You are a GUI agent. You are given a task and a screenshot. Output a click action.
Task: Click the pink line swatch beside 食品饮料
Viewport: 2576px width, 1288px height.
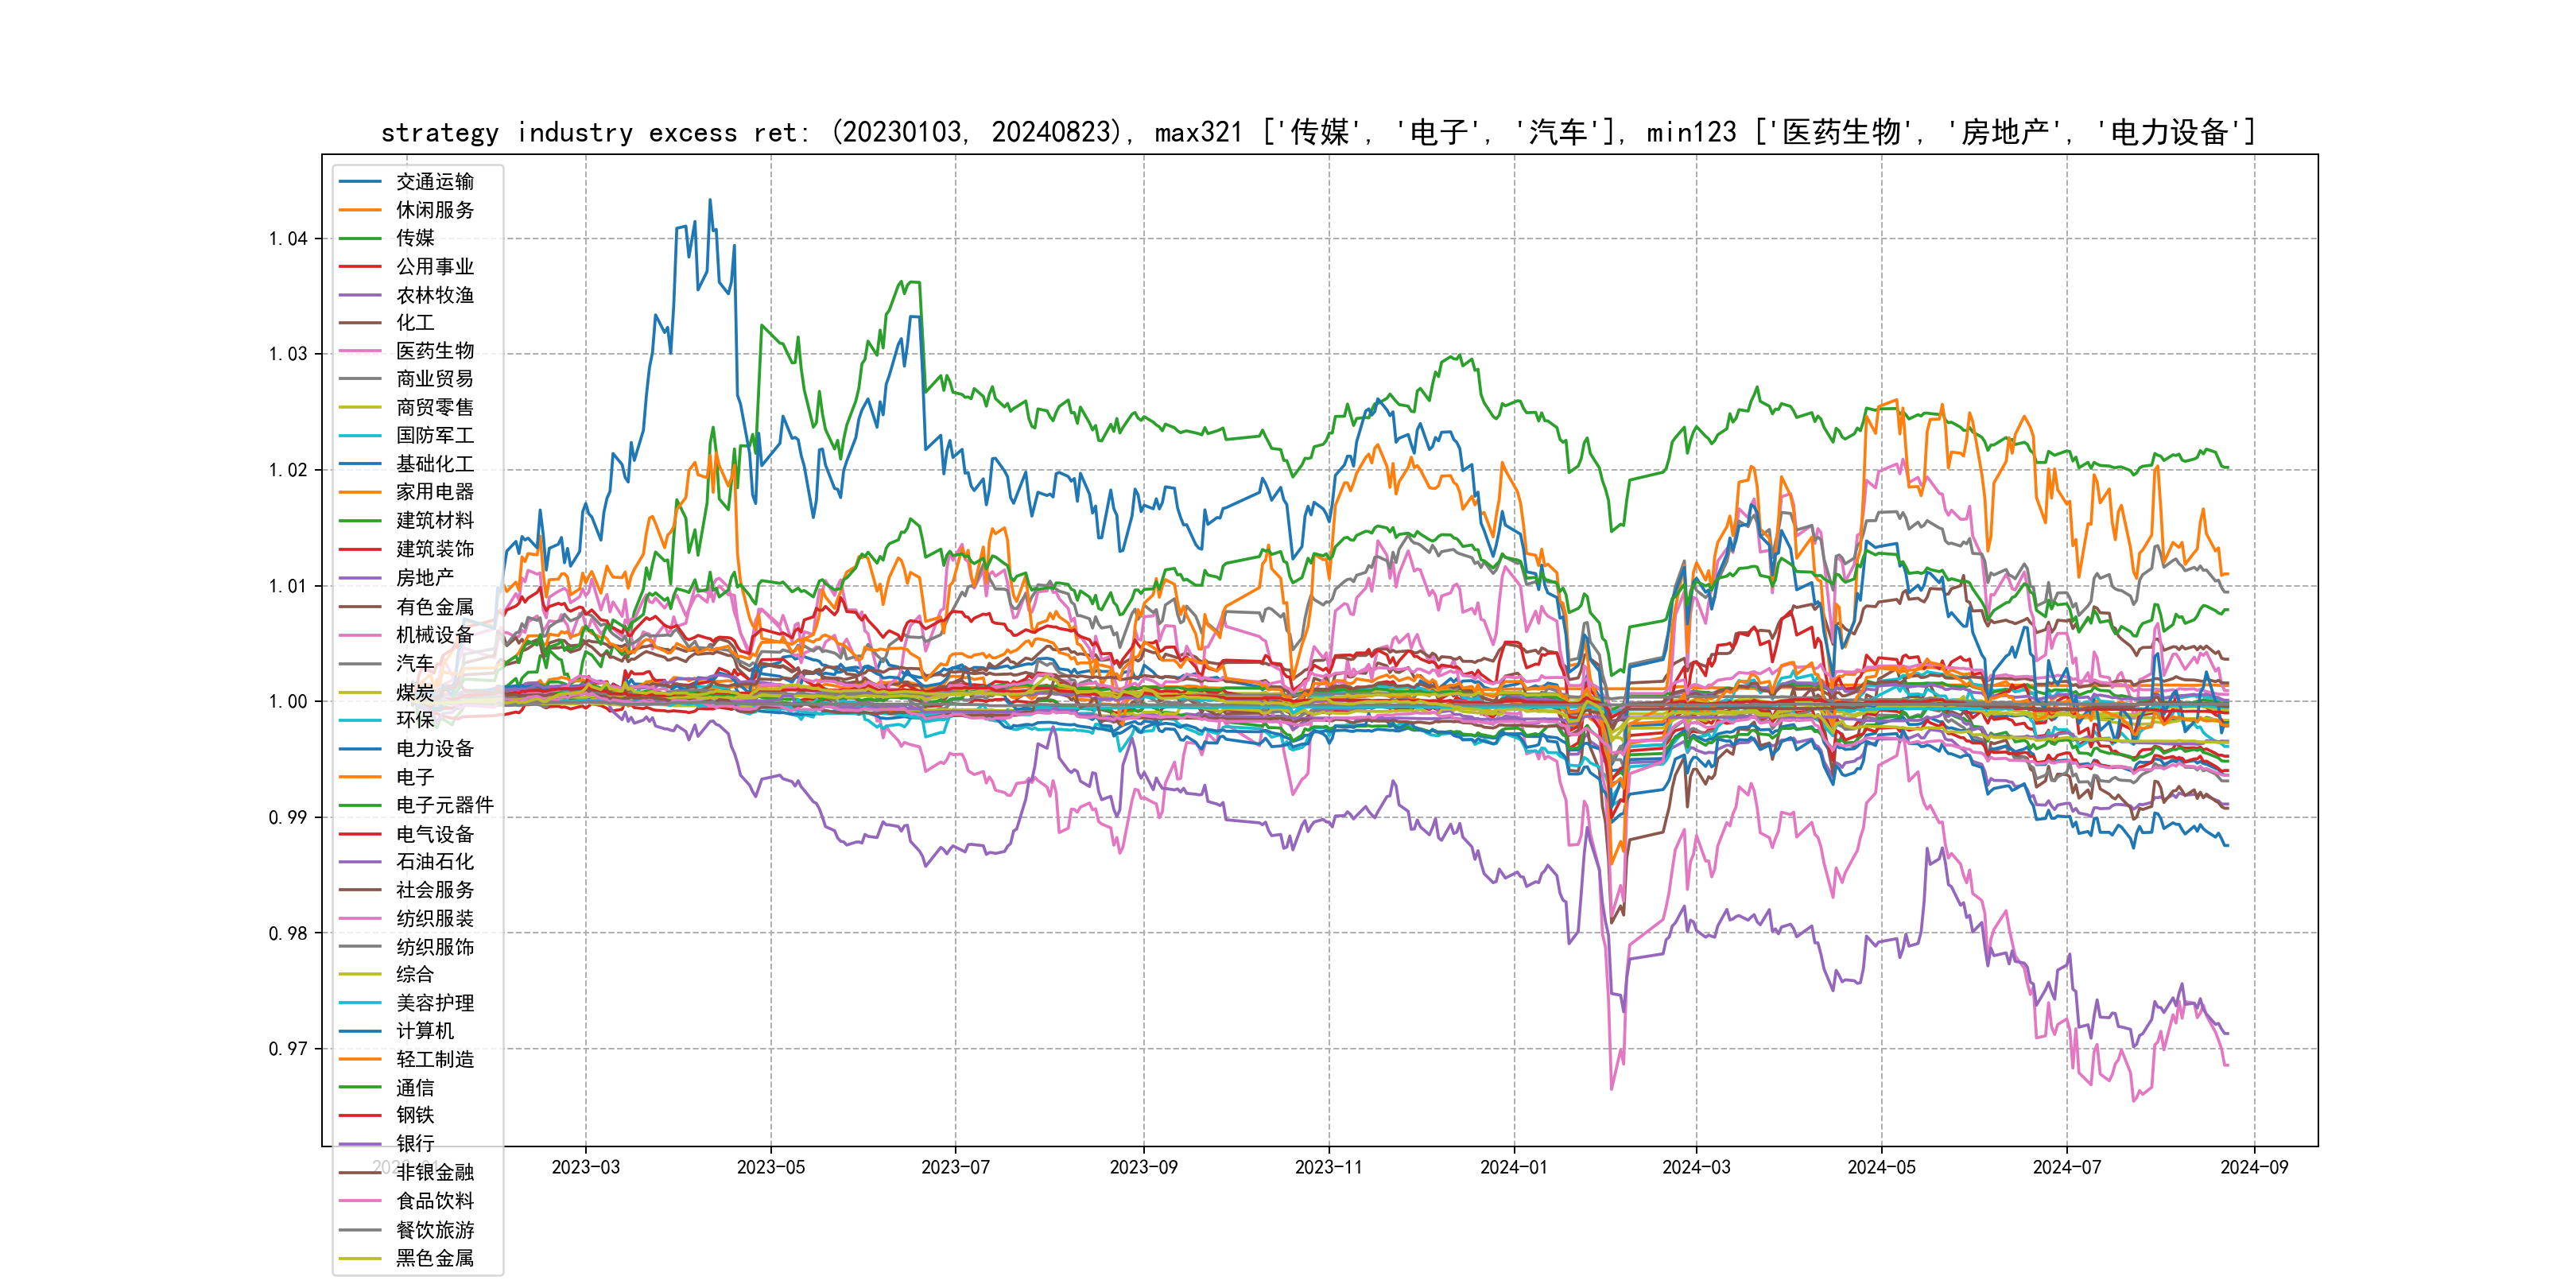click(360, 1201)
